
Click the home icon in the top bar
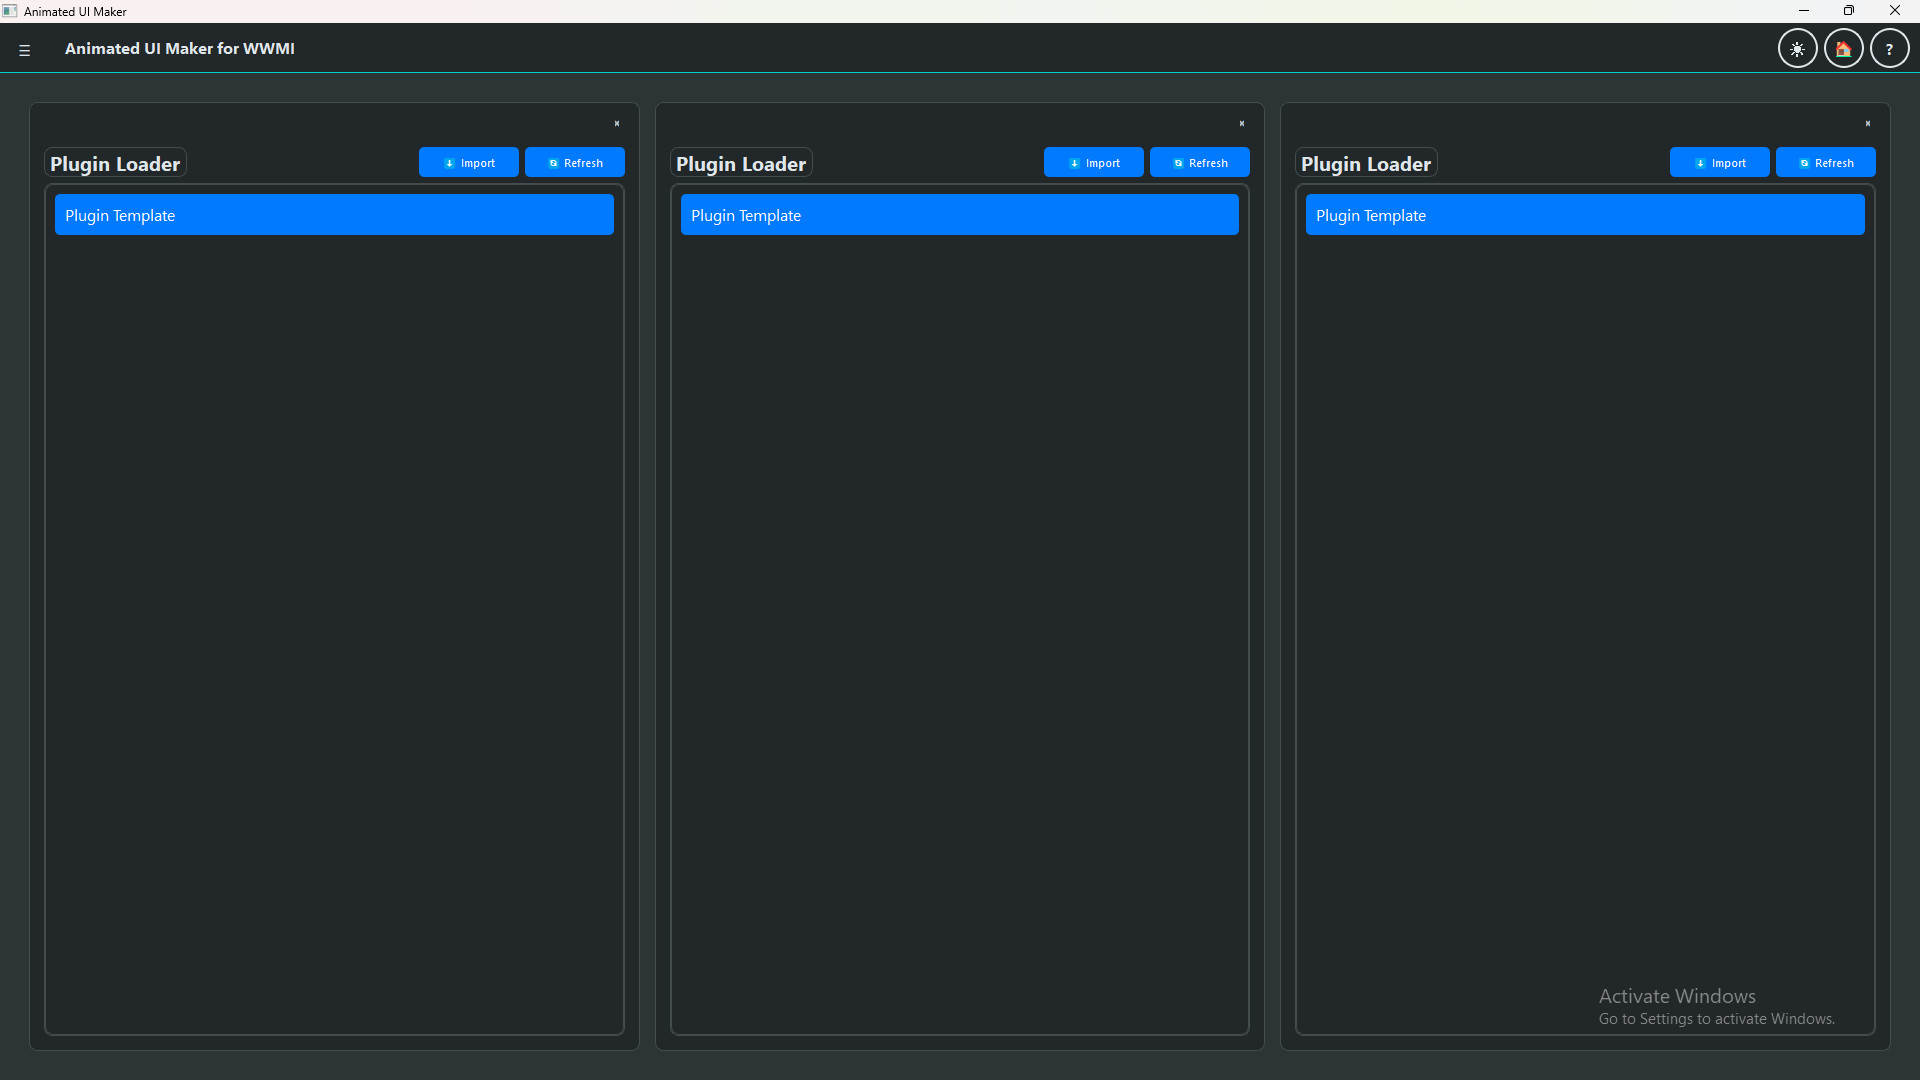pos(1843,48)
